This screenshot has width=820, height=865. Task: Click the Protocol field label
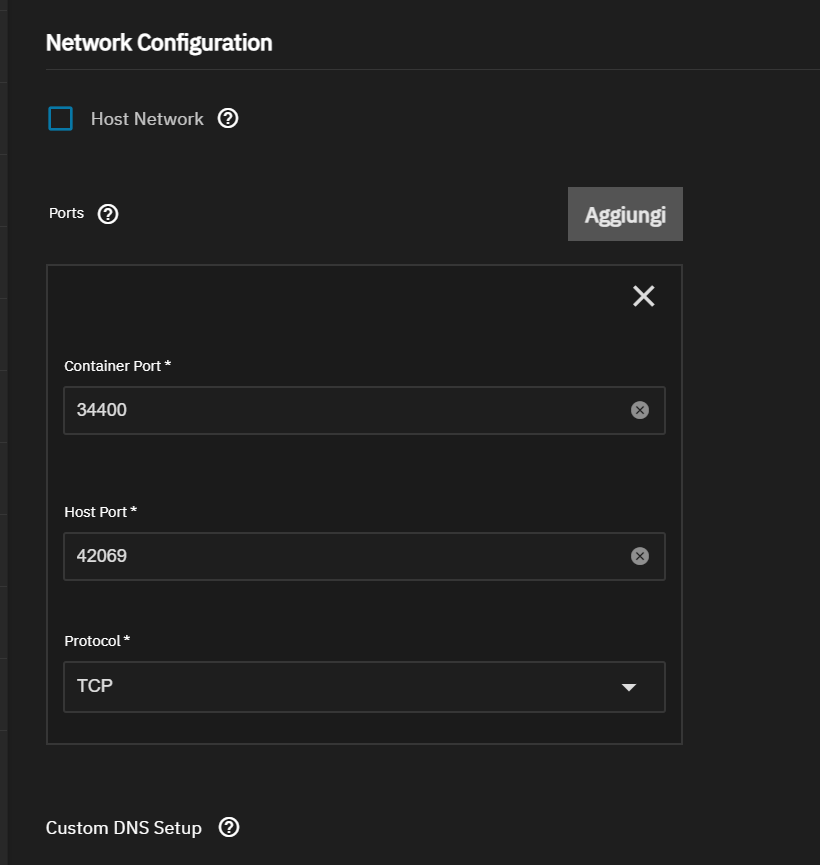97,641
